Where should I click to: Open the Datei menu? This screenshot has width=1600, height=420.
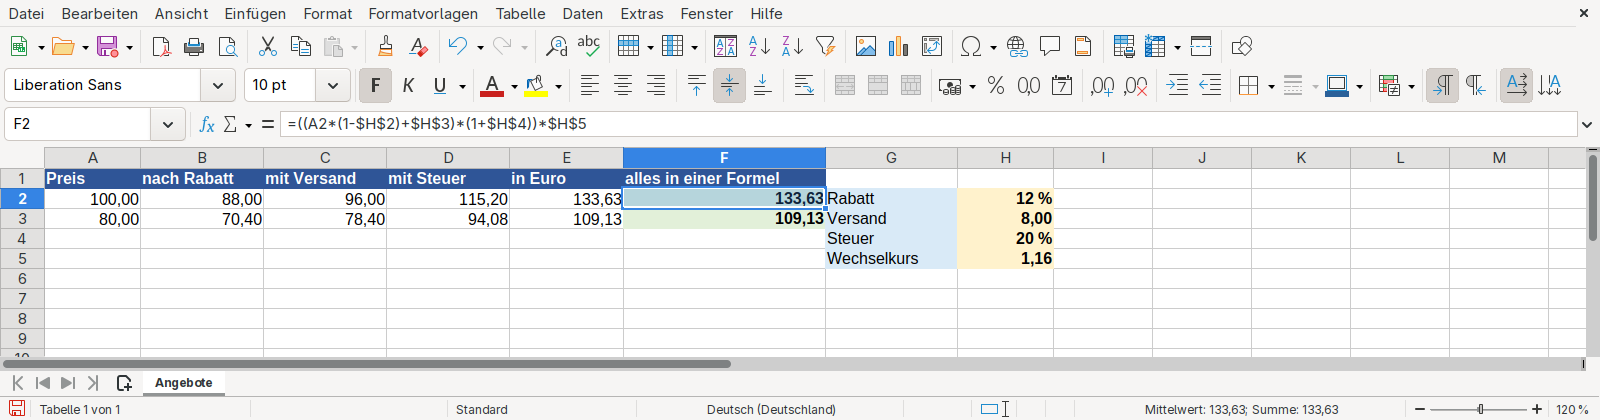(26, 13)
